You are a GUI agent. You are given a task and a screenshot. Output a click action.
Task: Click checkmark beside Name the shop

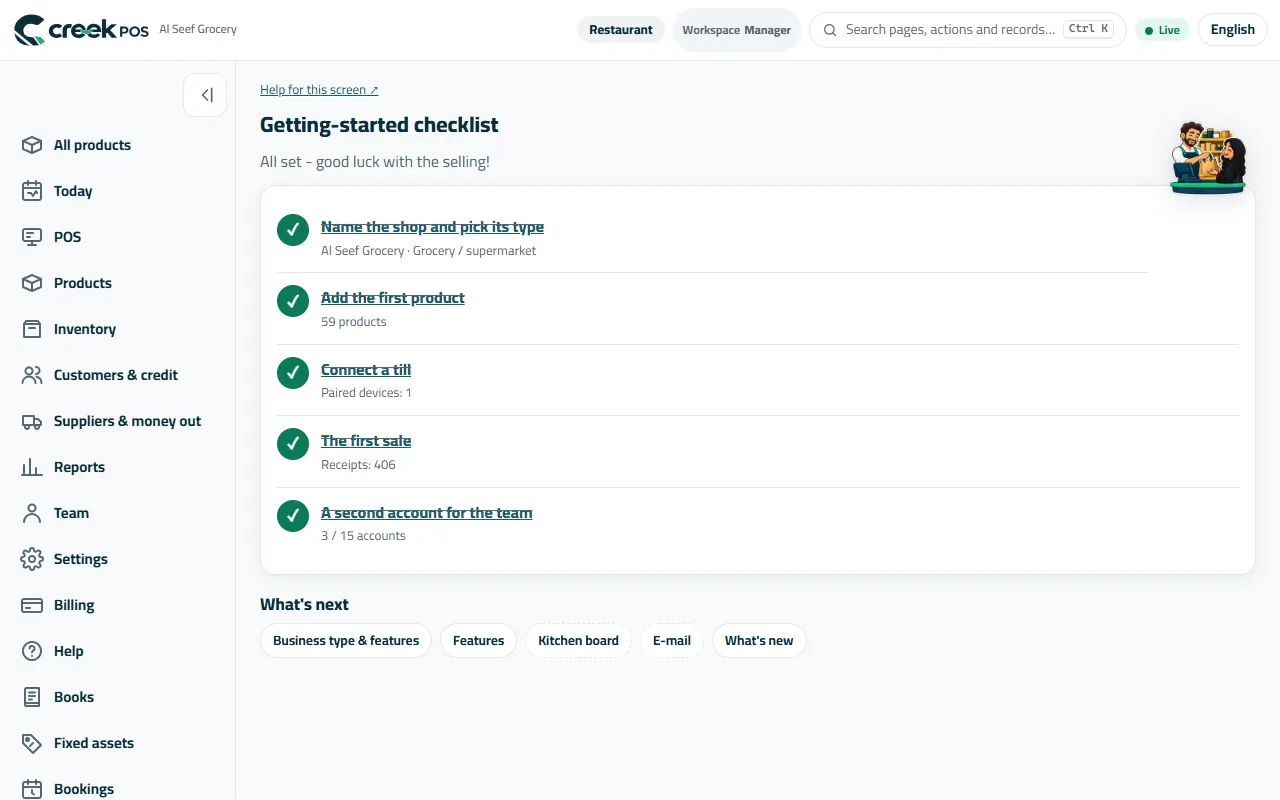293,229
